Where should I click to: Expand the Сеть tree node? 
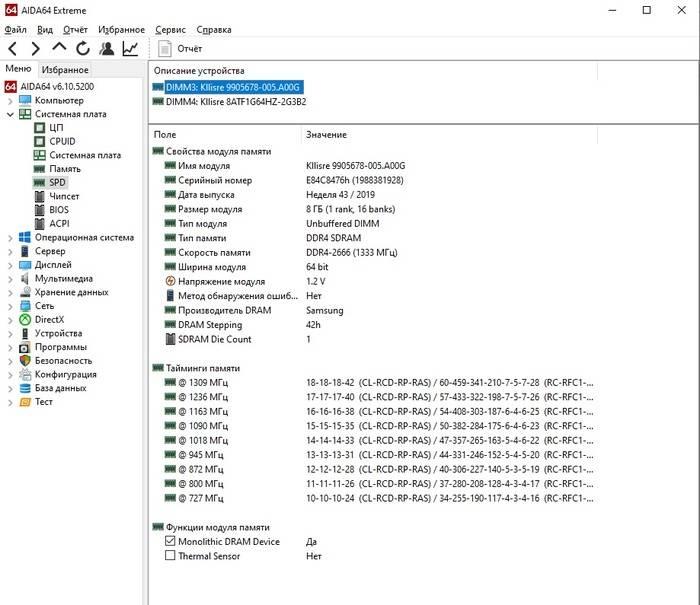[x=10, y=306]
